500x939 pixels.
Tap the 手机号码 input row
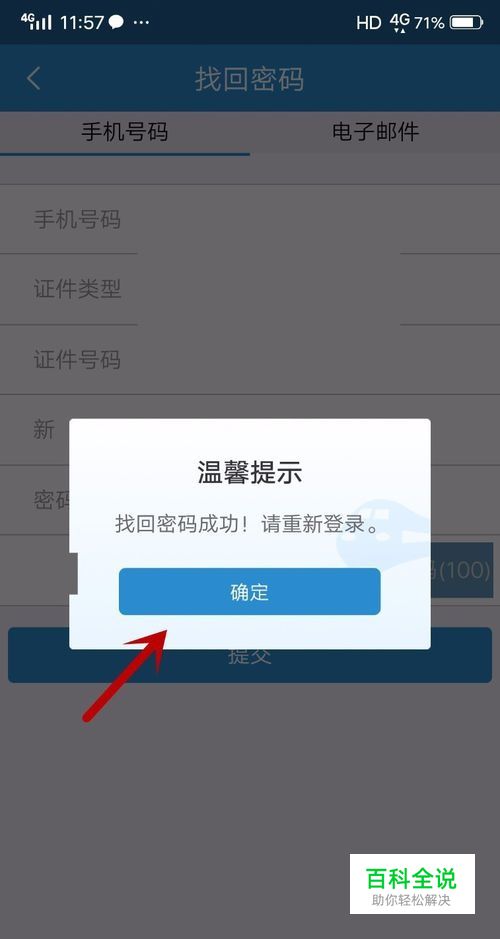[x=250, y=219]
